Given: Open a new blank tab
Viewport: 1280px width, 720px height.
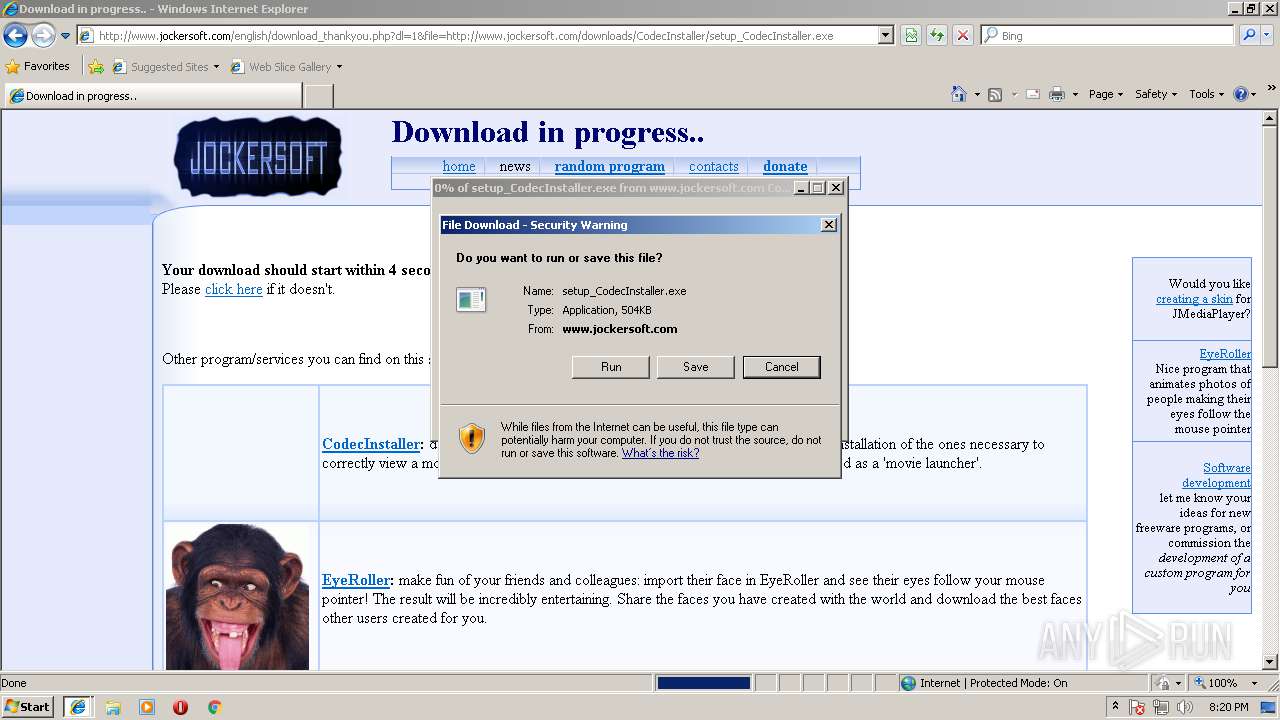Looking at the screenshot, I should [318, 96].
